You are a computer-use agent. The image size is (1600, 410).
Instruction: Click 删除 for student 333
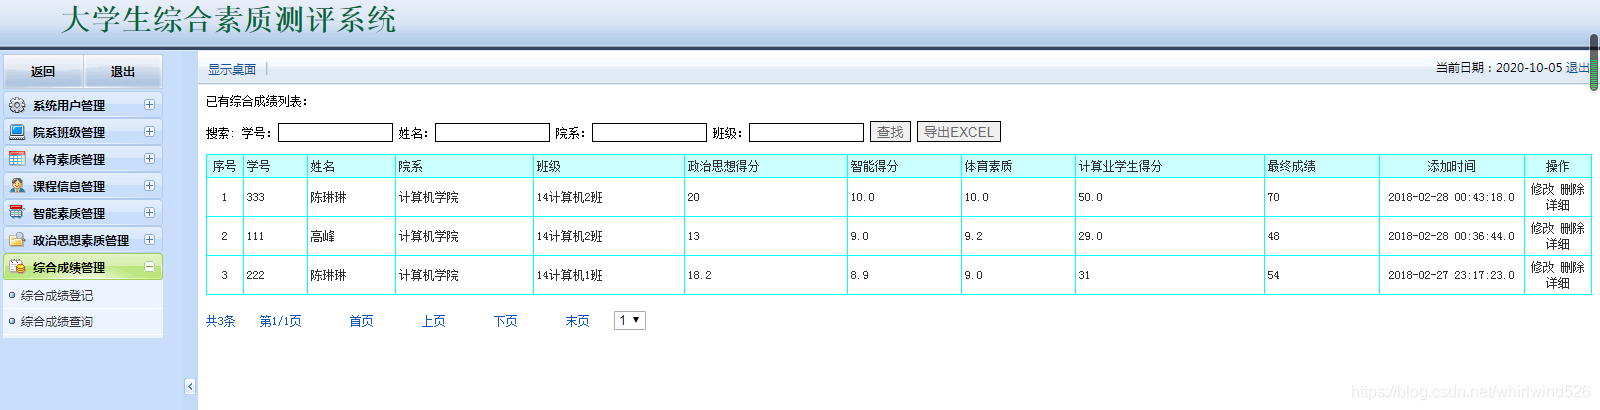point(1573,189)
